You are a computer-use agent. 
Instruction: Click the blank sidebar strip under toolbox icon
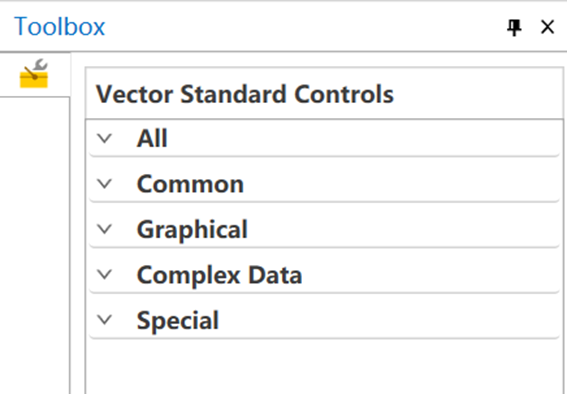pyautogui.click(x=34, y=245)
